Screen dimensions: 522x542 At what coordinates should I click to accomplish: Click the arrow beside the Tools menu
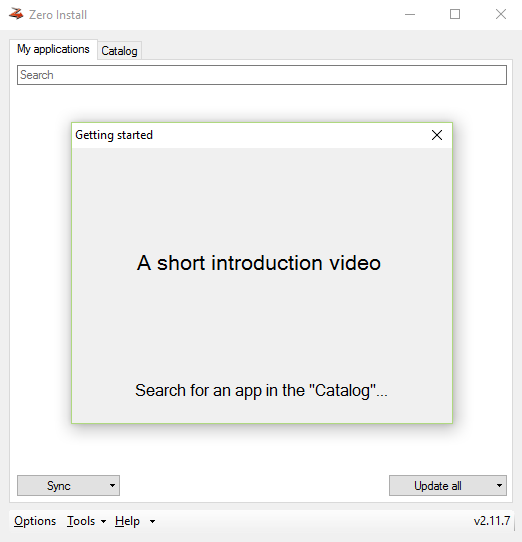103,522
